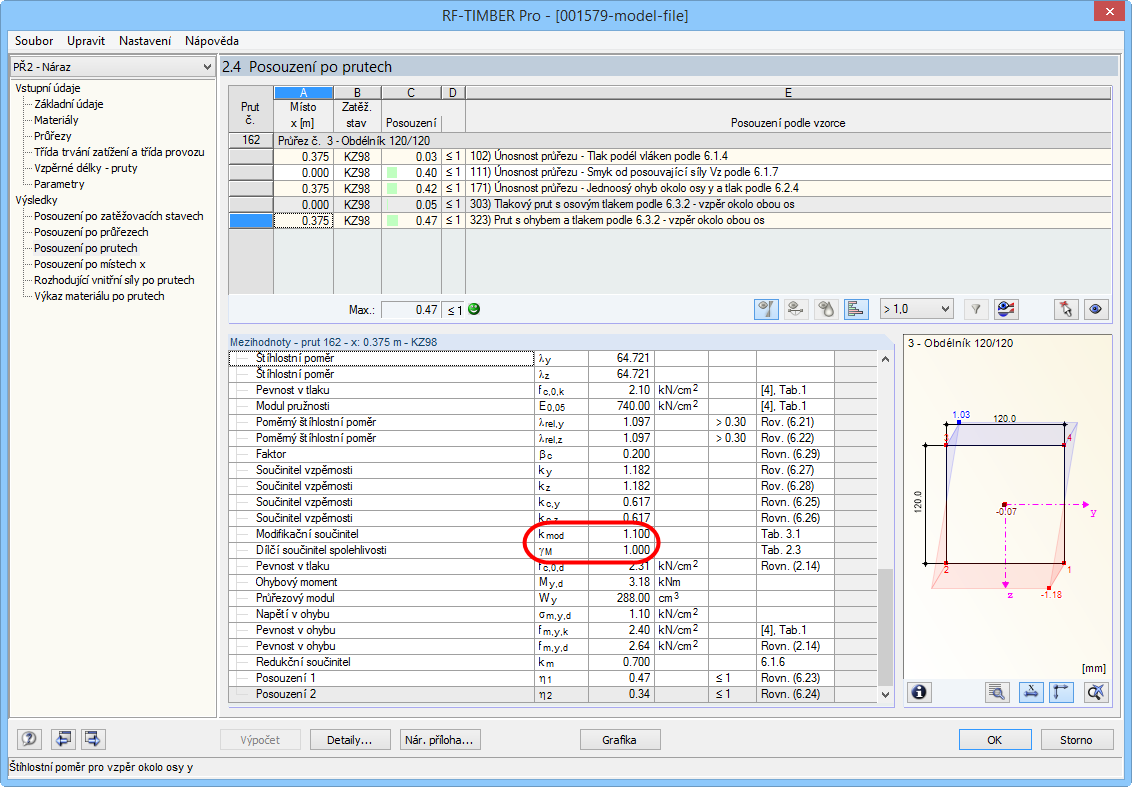
Task: Open the Soubor menu
Action: (34, 41)
